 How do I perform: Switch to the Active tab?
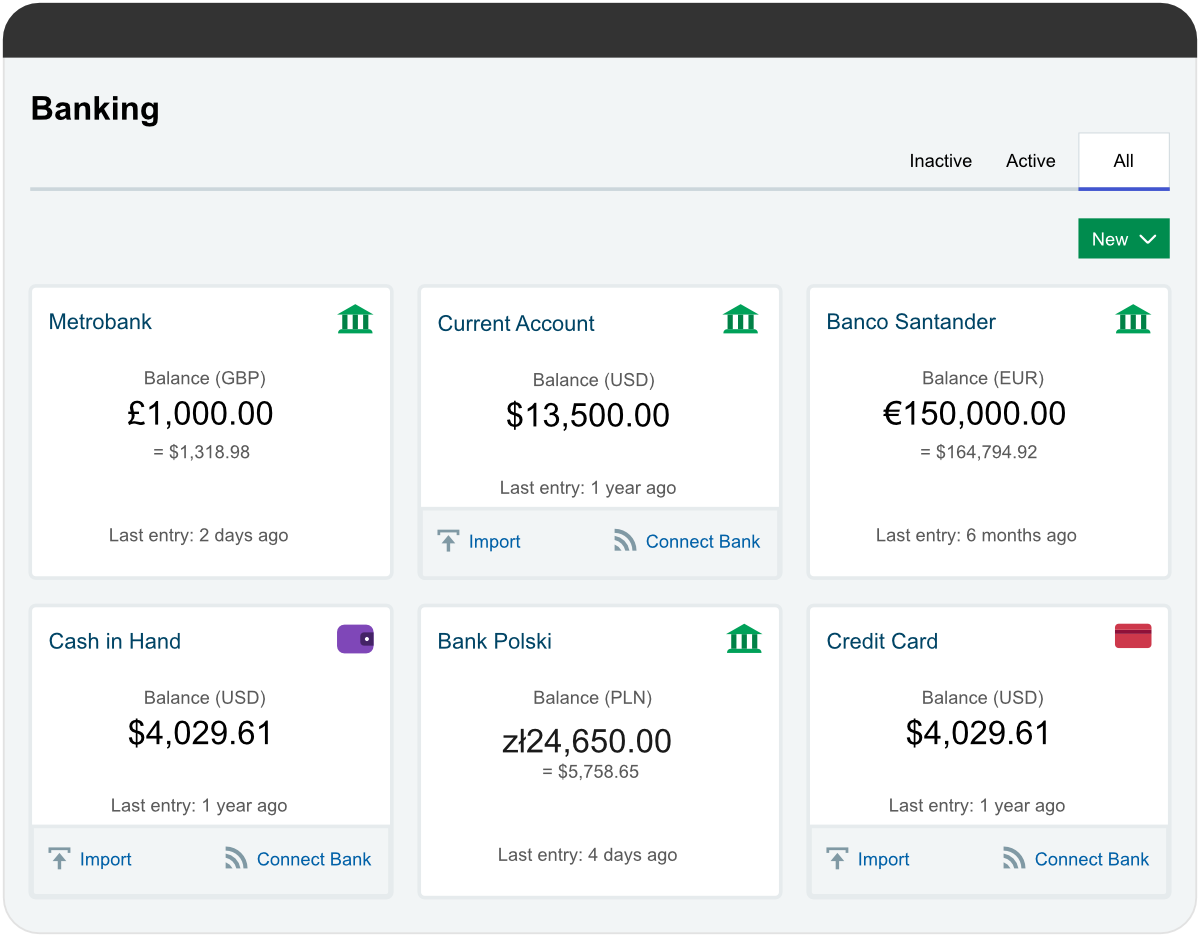tap(1031, 161)
